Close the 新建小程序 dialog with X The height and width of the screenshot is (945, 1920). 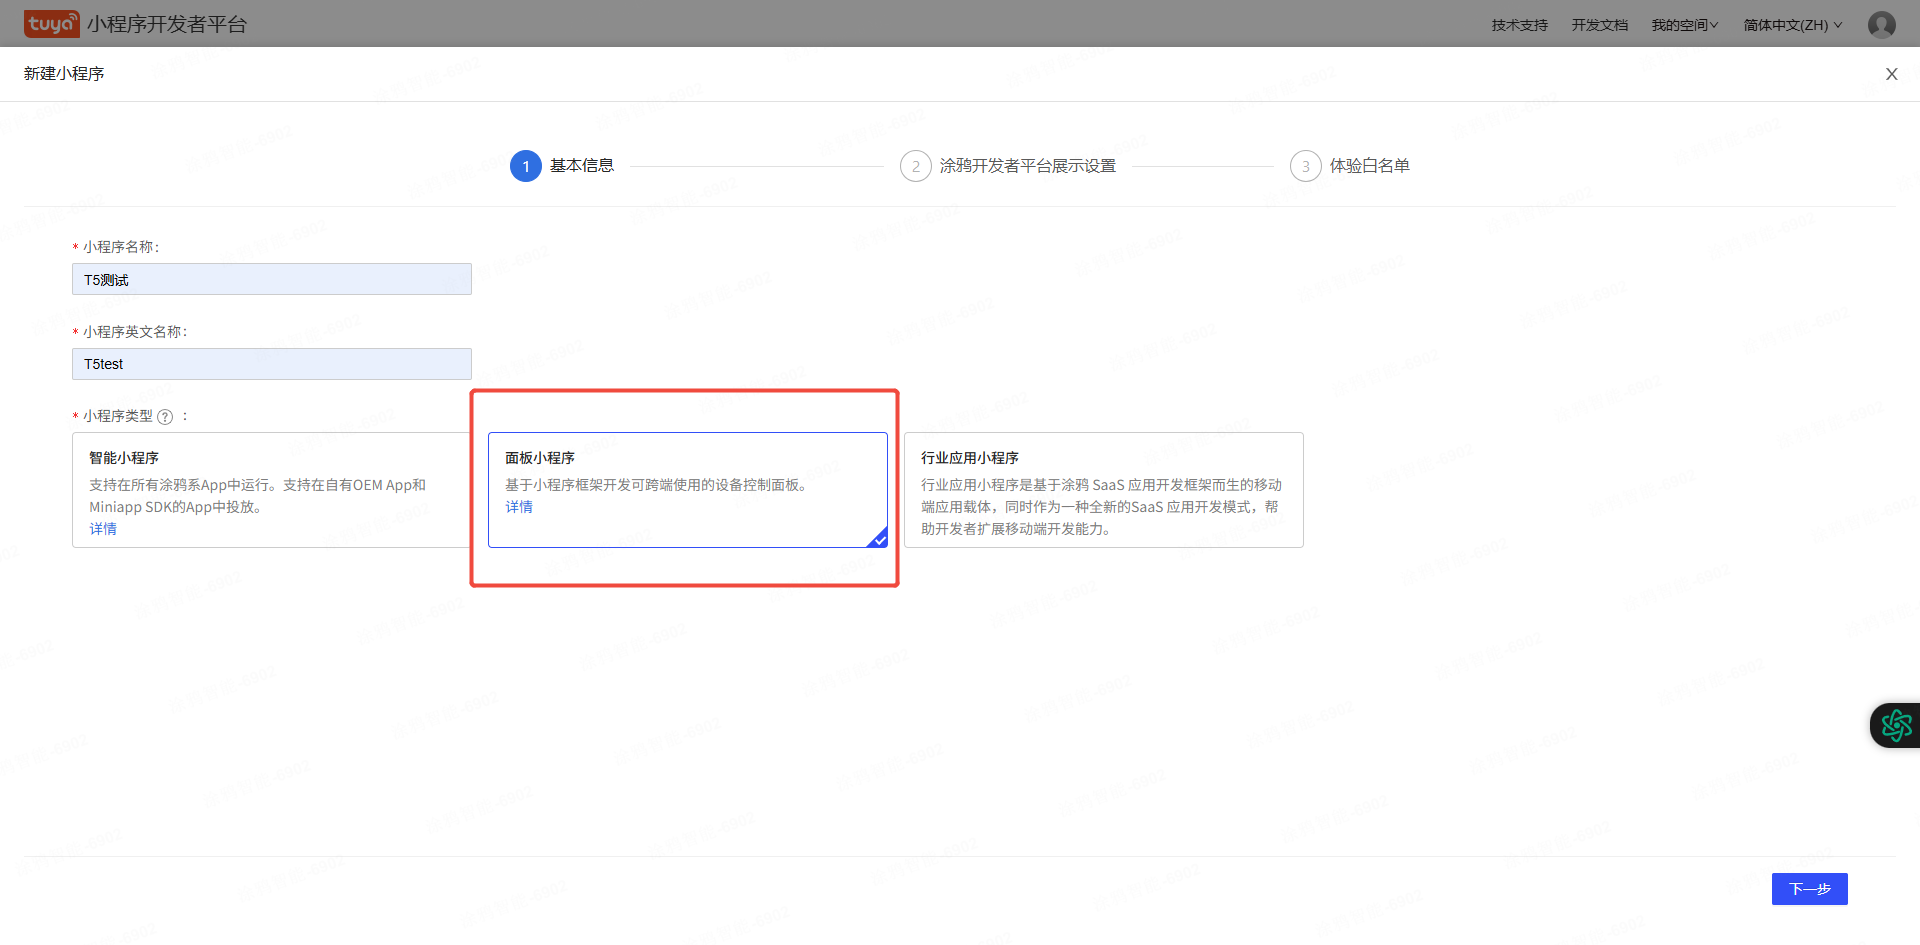1891,74
